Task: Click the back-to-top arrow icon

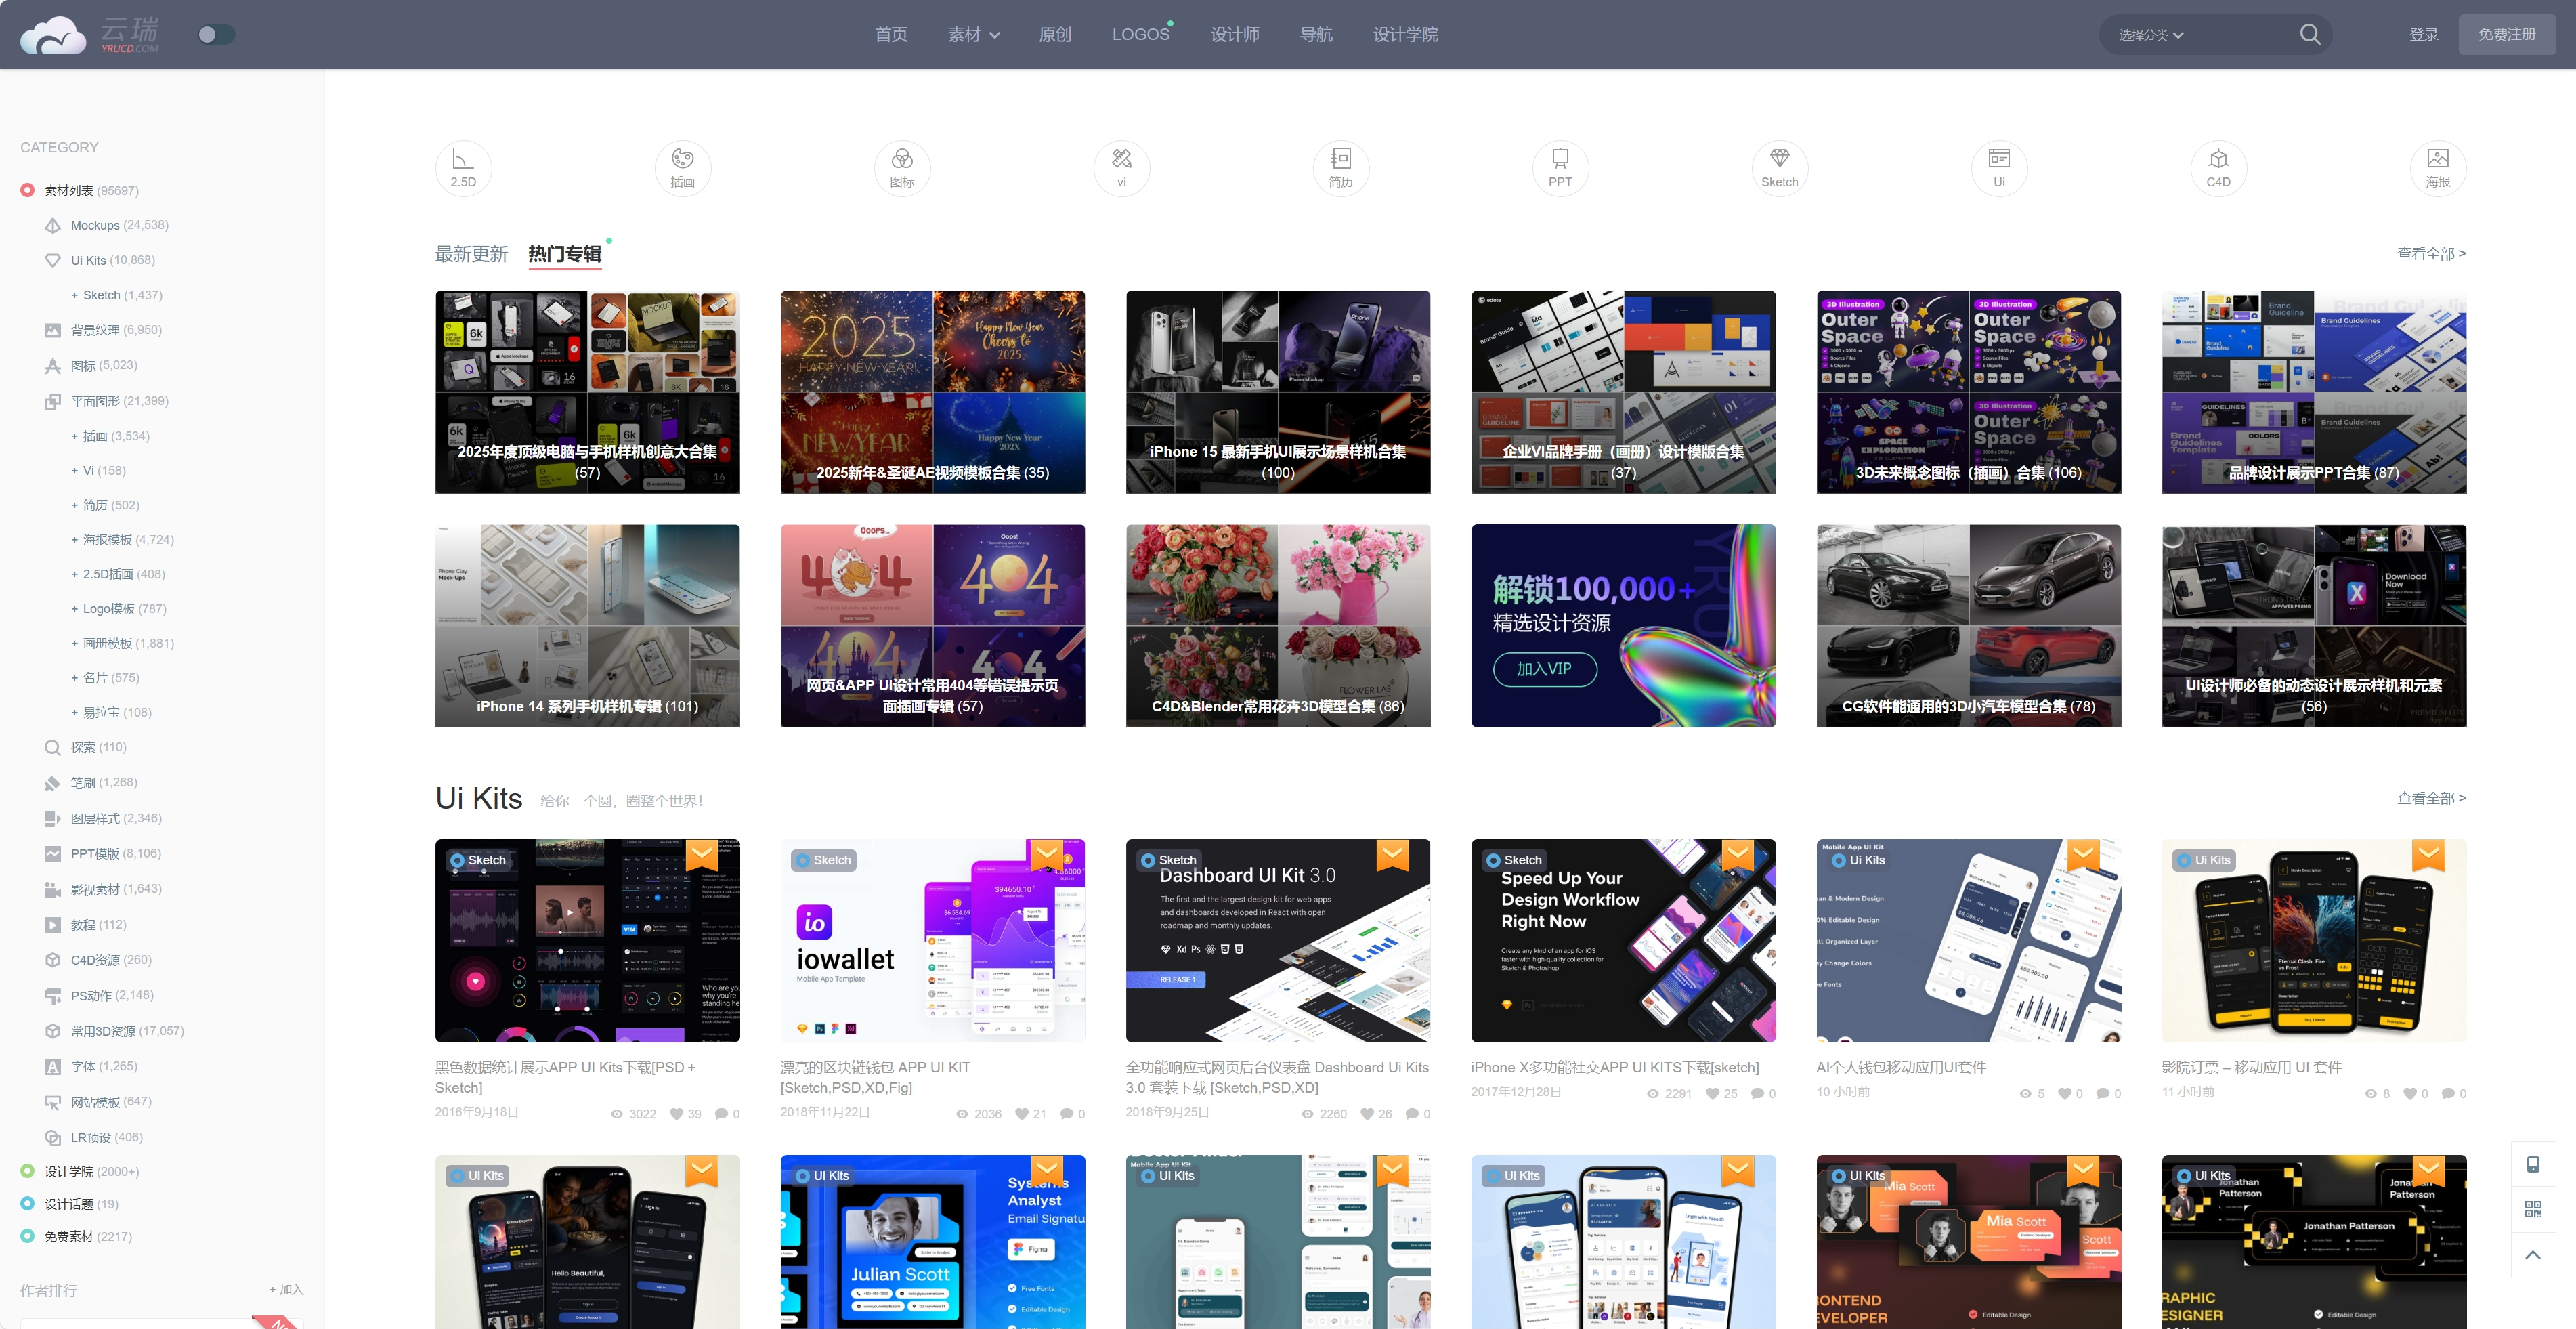Action: (2533, 1254)
